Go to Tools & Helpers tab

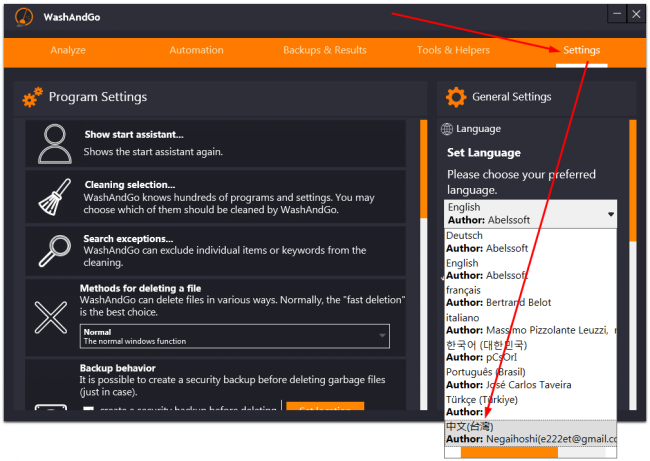pyautogui.click(x=453, y=50)
